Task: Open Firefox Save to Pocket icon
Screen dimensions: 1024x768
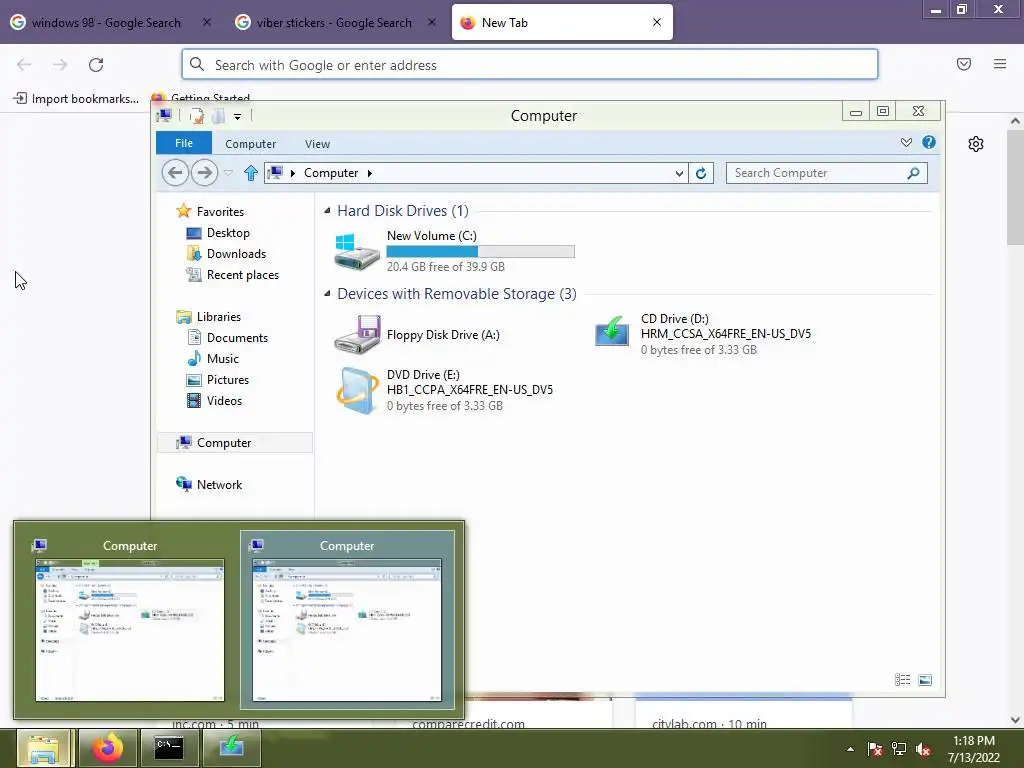Action: tap(964, 64)
